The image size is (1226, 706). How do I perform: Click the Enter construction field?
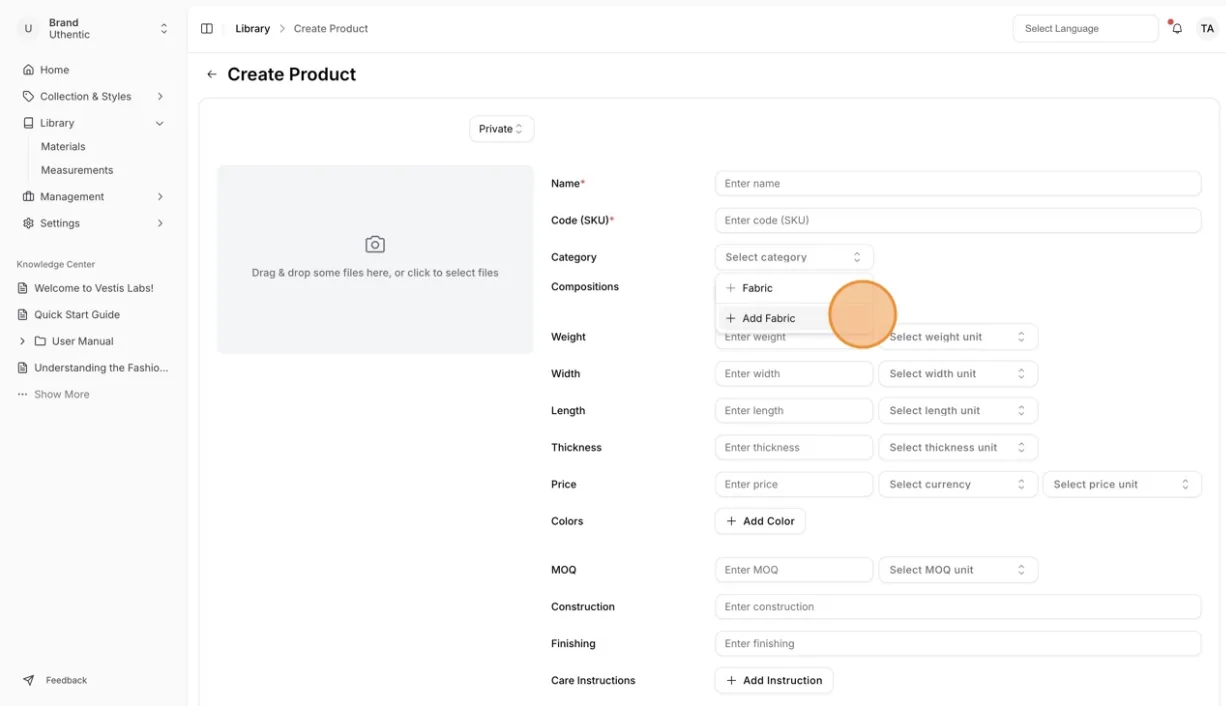[x=958, y=607]
